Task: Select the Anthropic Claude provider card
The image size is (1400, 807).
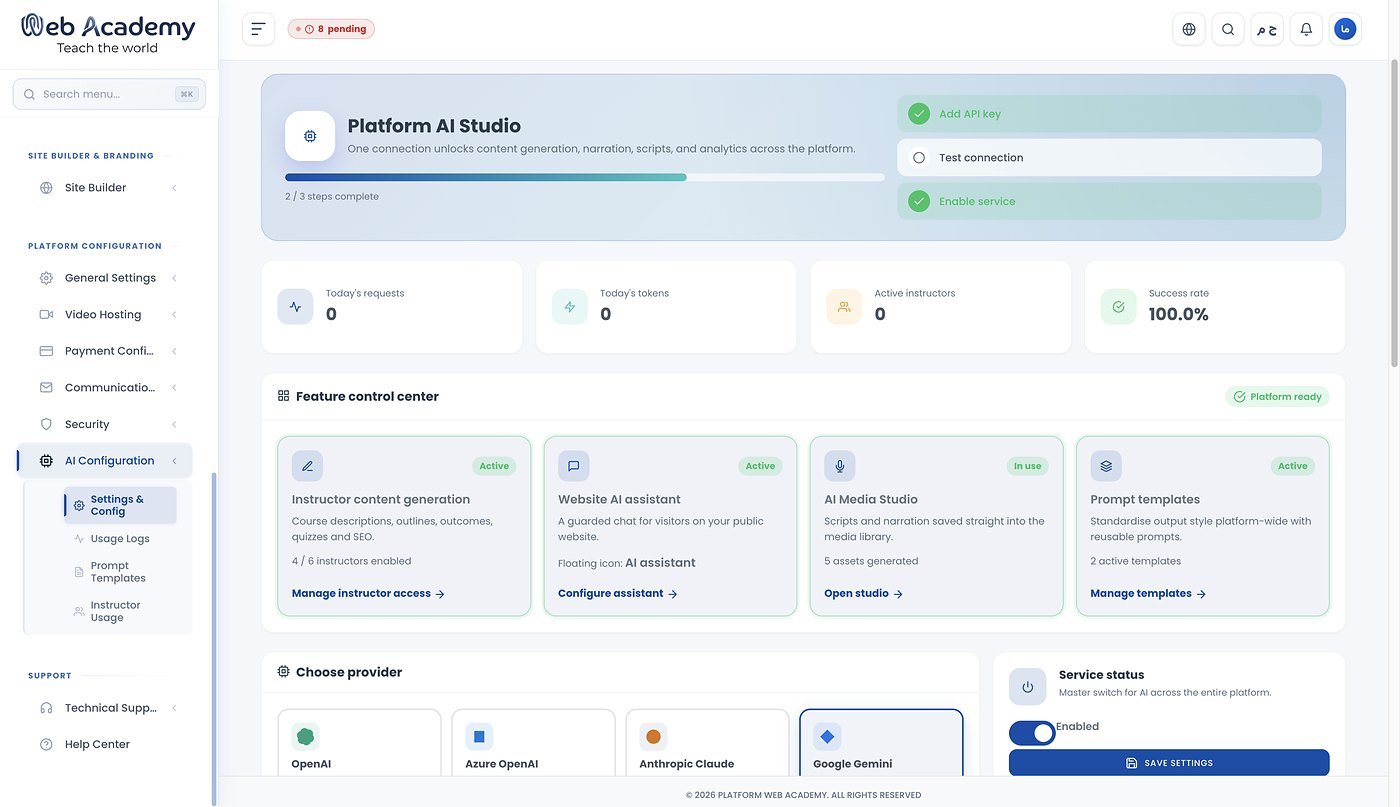Action: pos(708,743)
